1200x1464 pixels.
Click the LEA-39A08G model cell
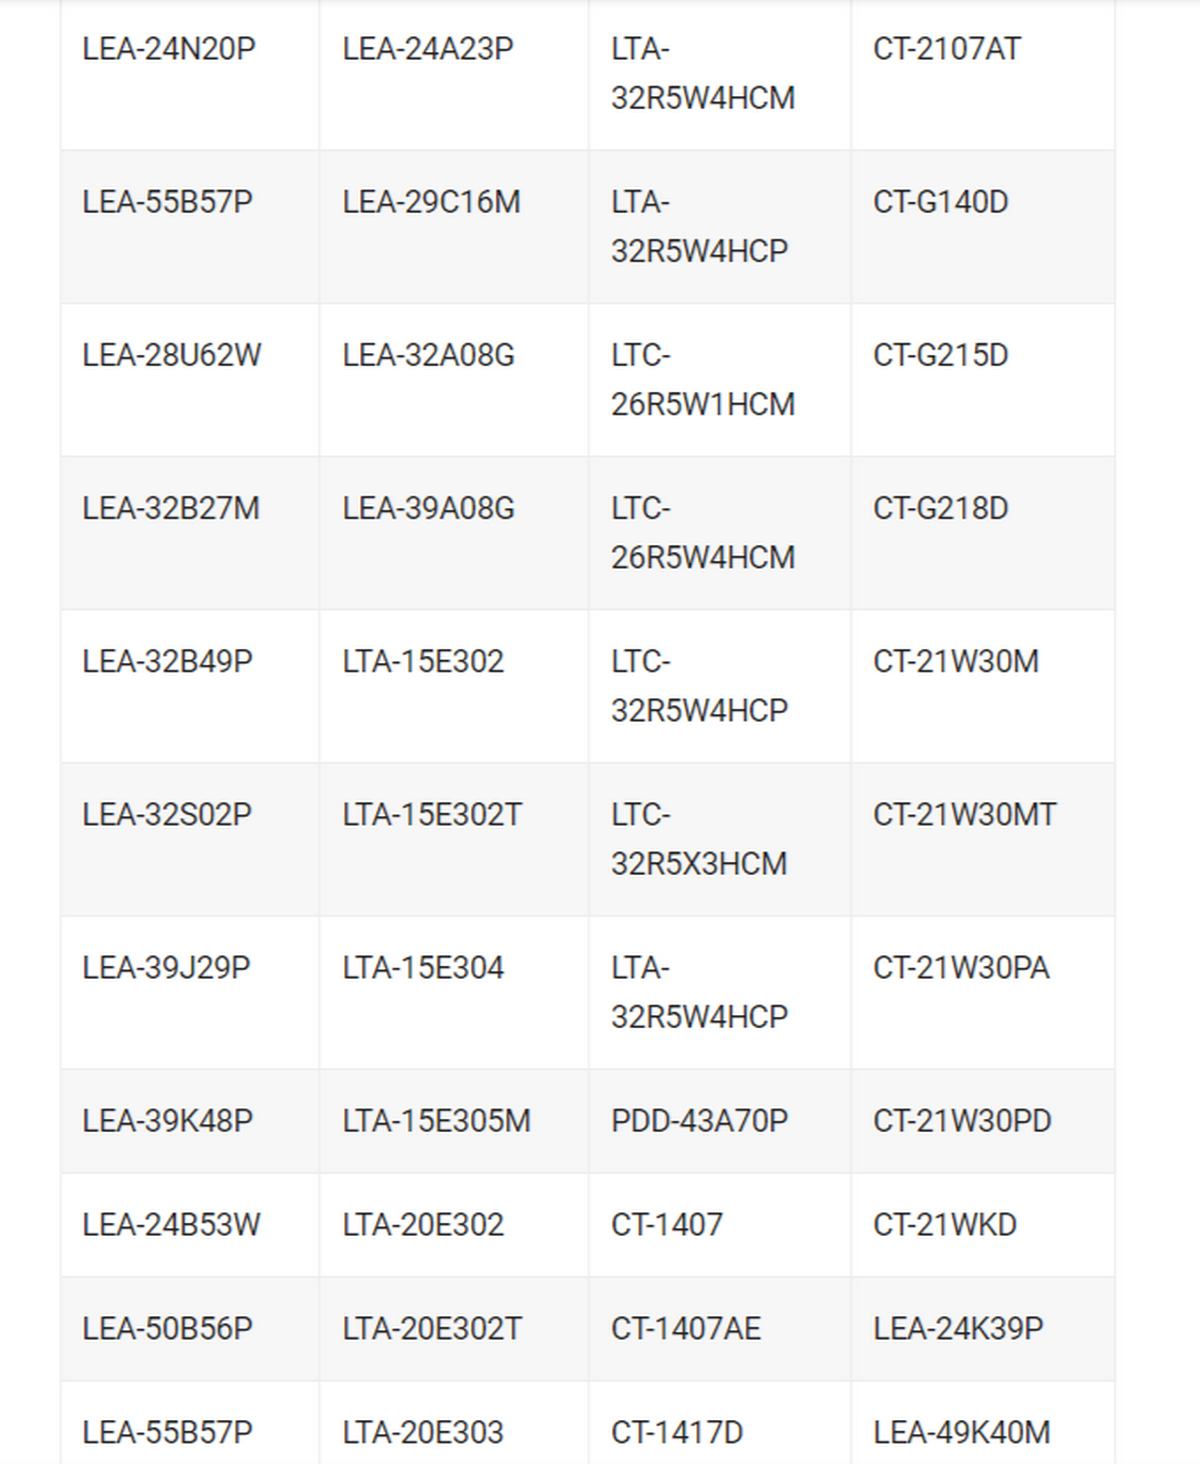pyautogui.click(x=428, y=508)
